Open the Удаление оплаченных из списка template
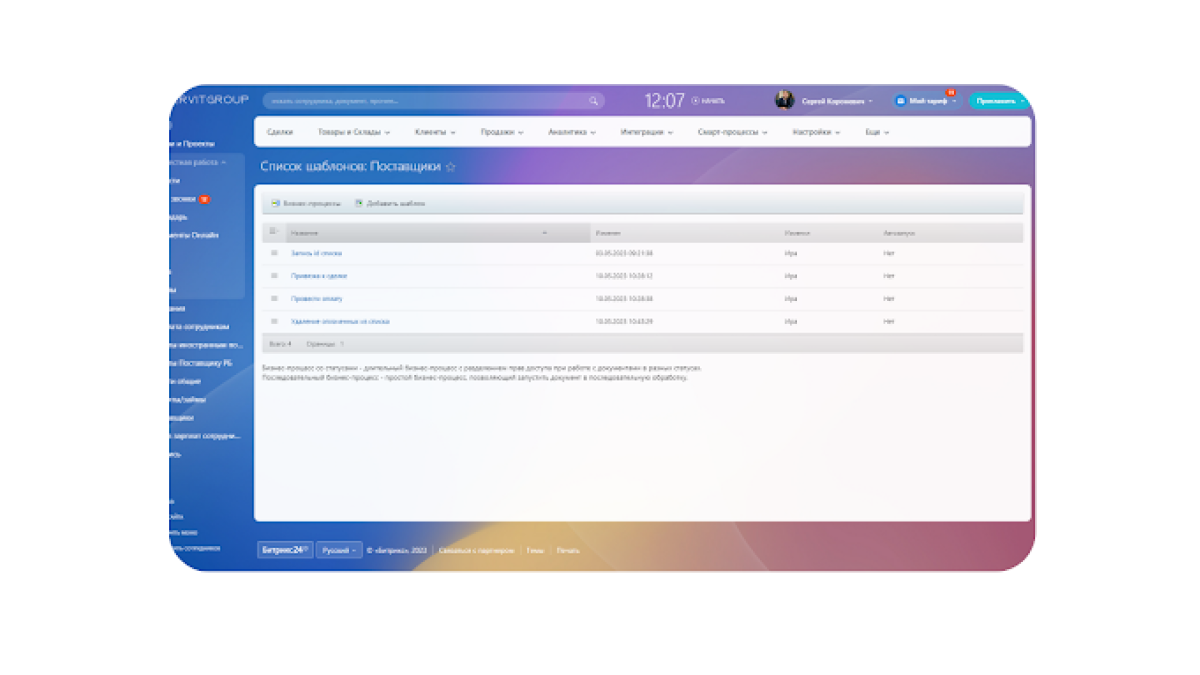Image resolution: width=1200 pixels, height=675 pixels. click(x=340, y=322)
